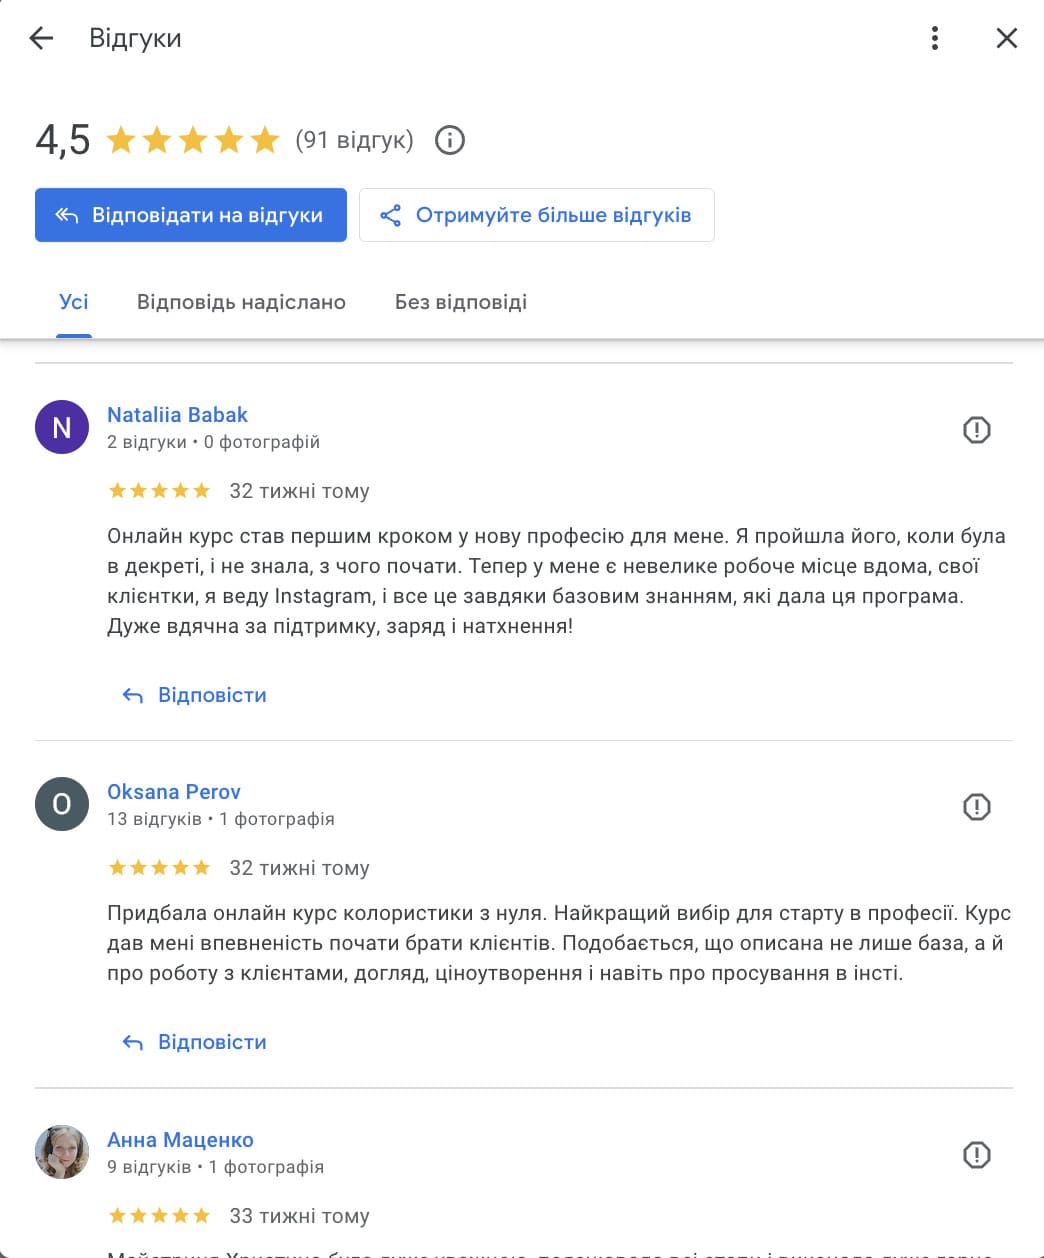Click Анна Маценко's profile photo
This screenshot has width=1044, height=1258.
pos(62,1153)
